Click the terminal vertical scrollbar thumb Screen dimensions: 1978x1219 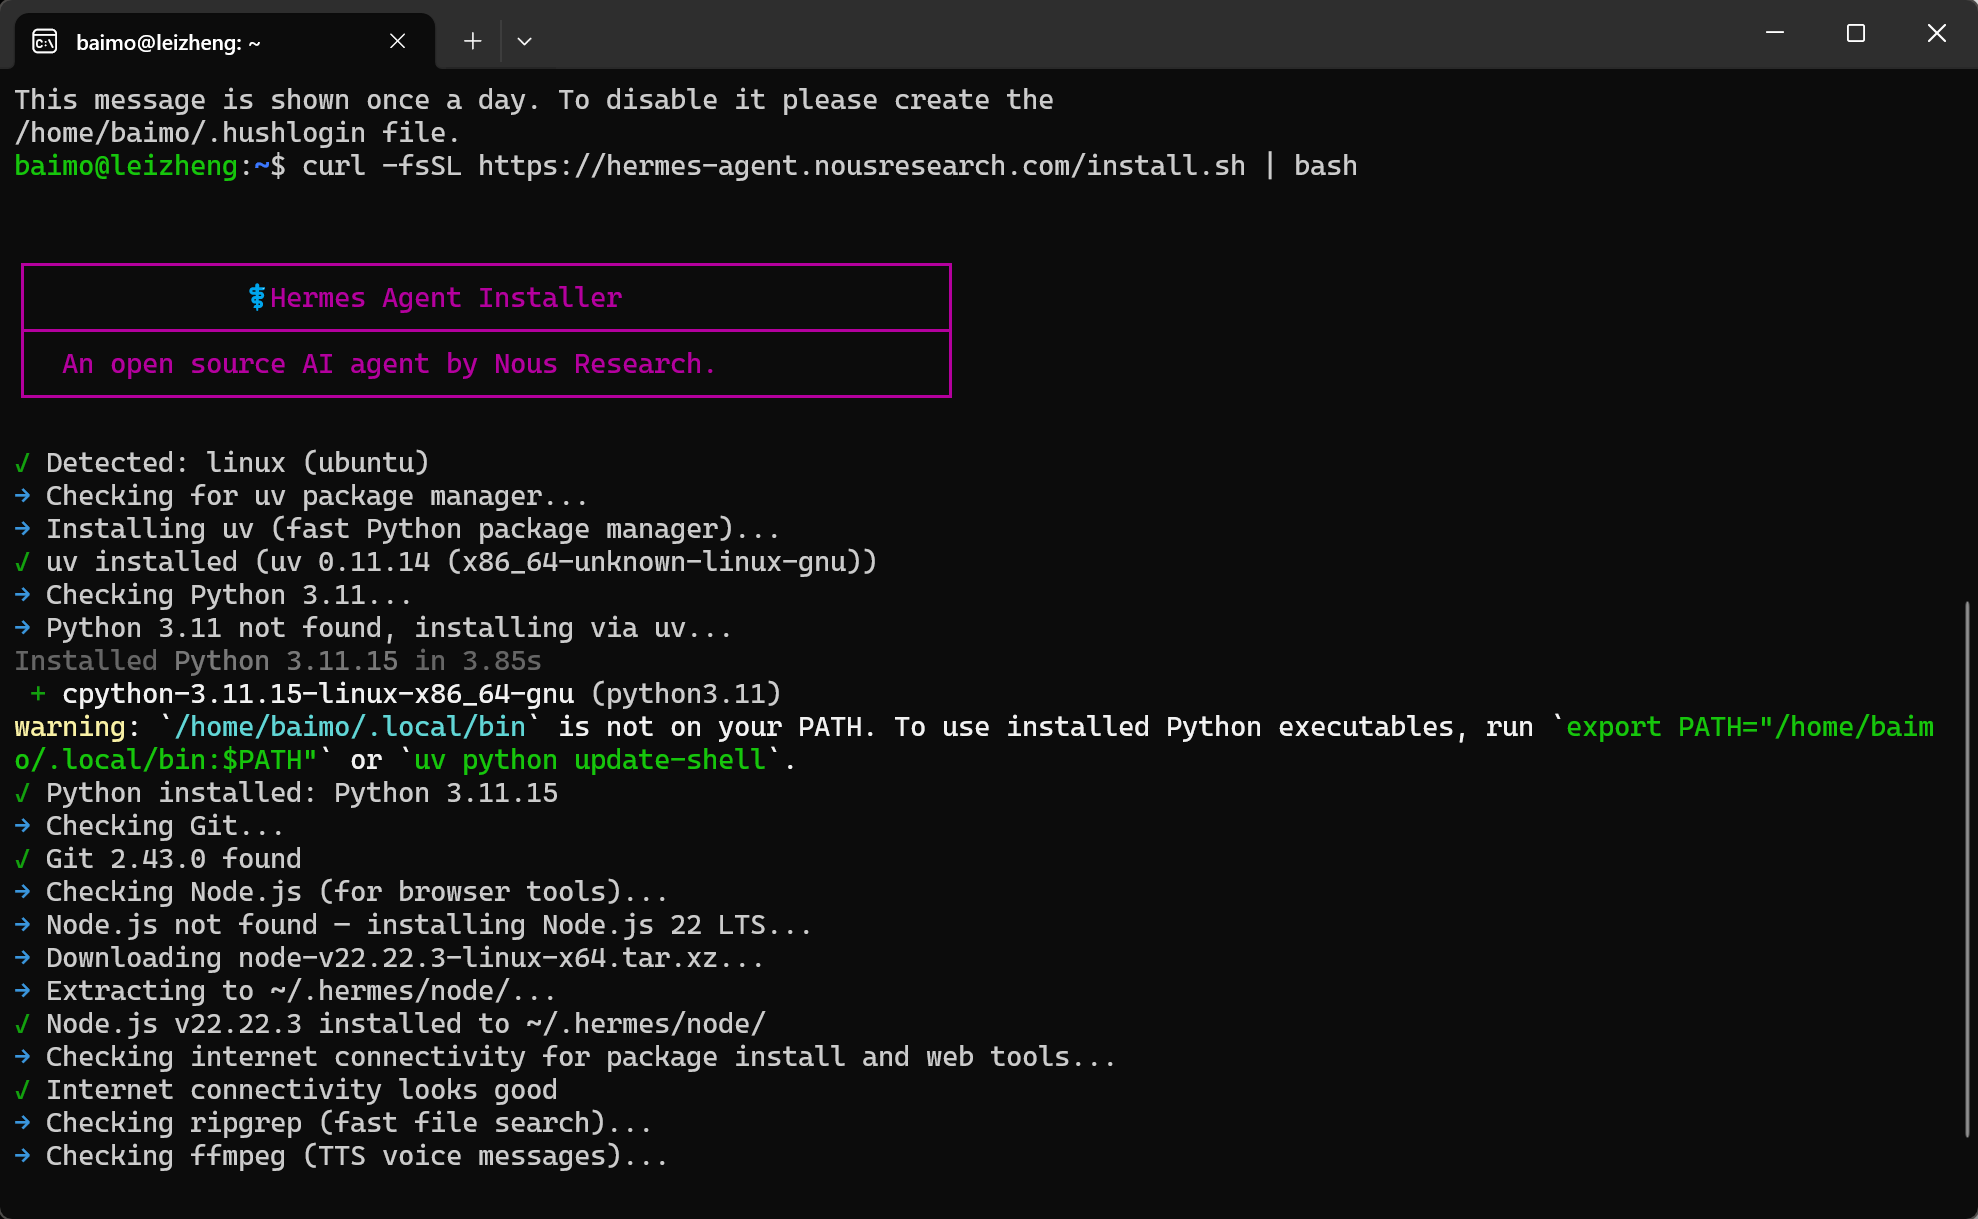click(1966, 868)
